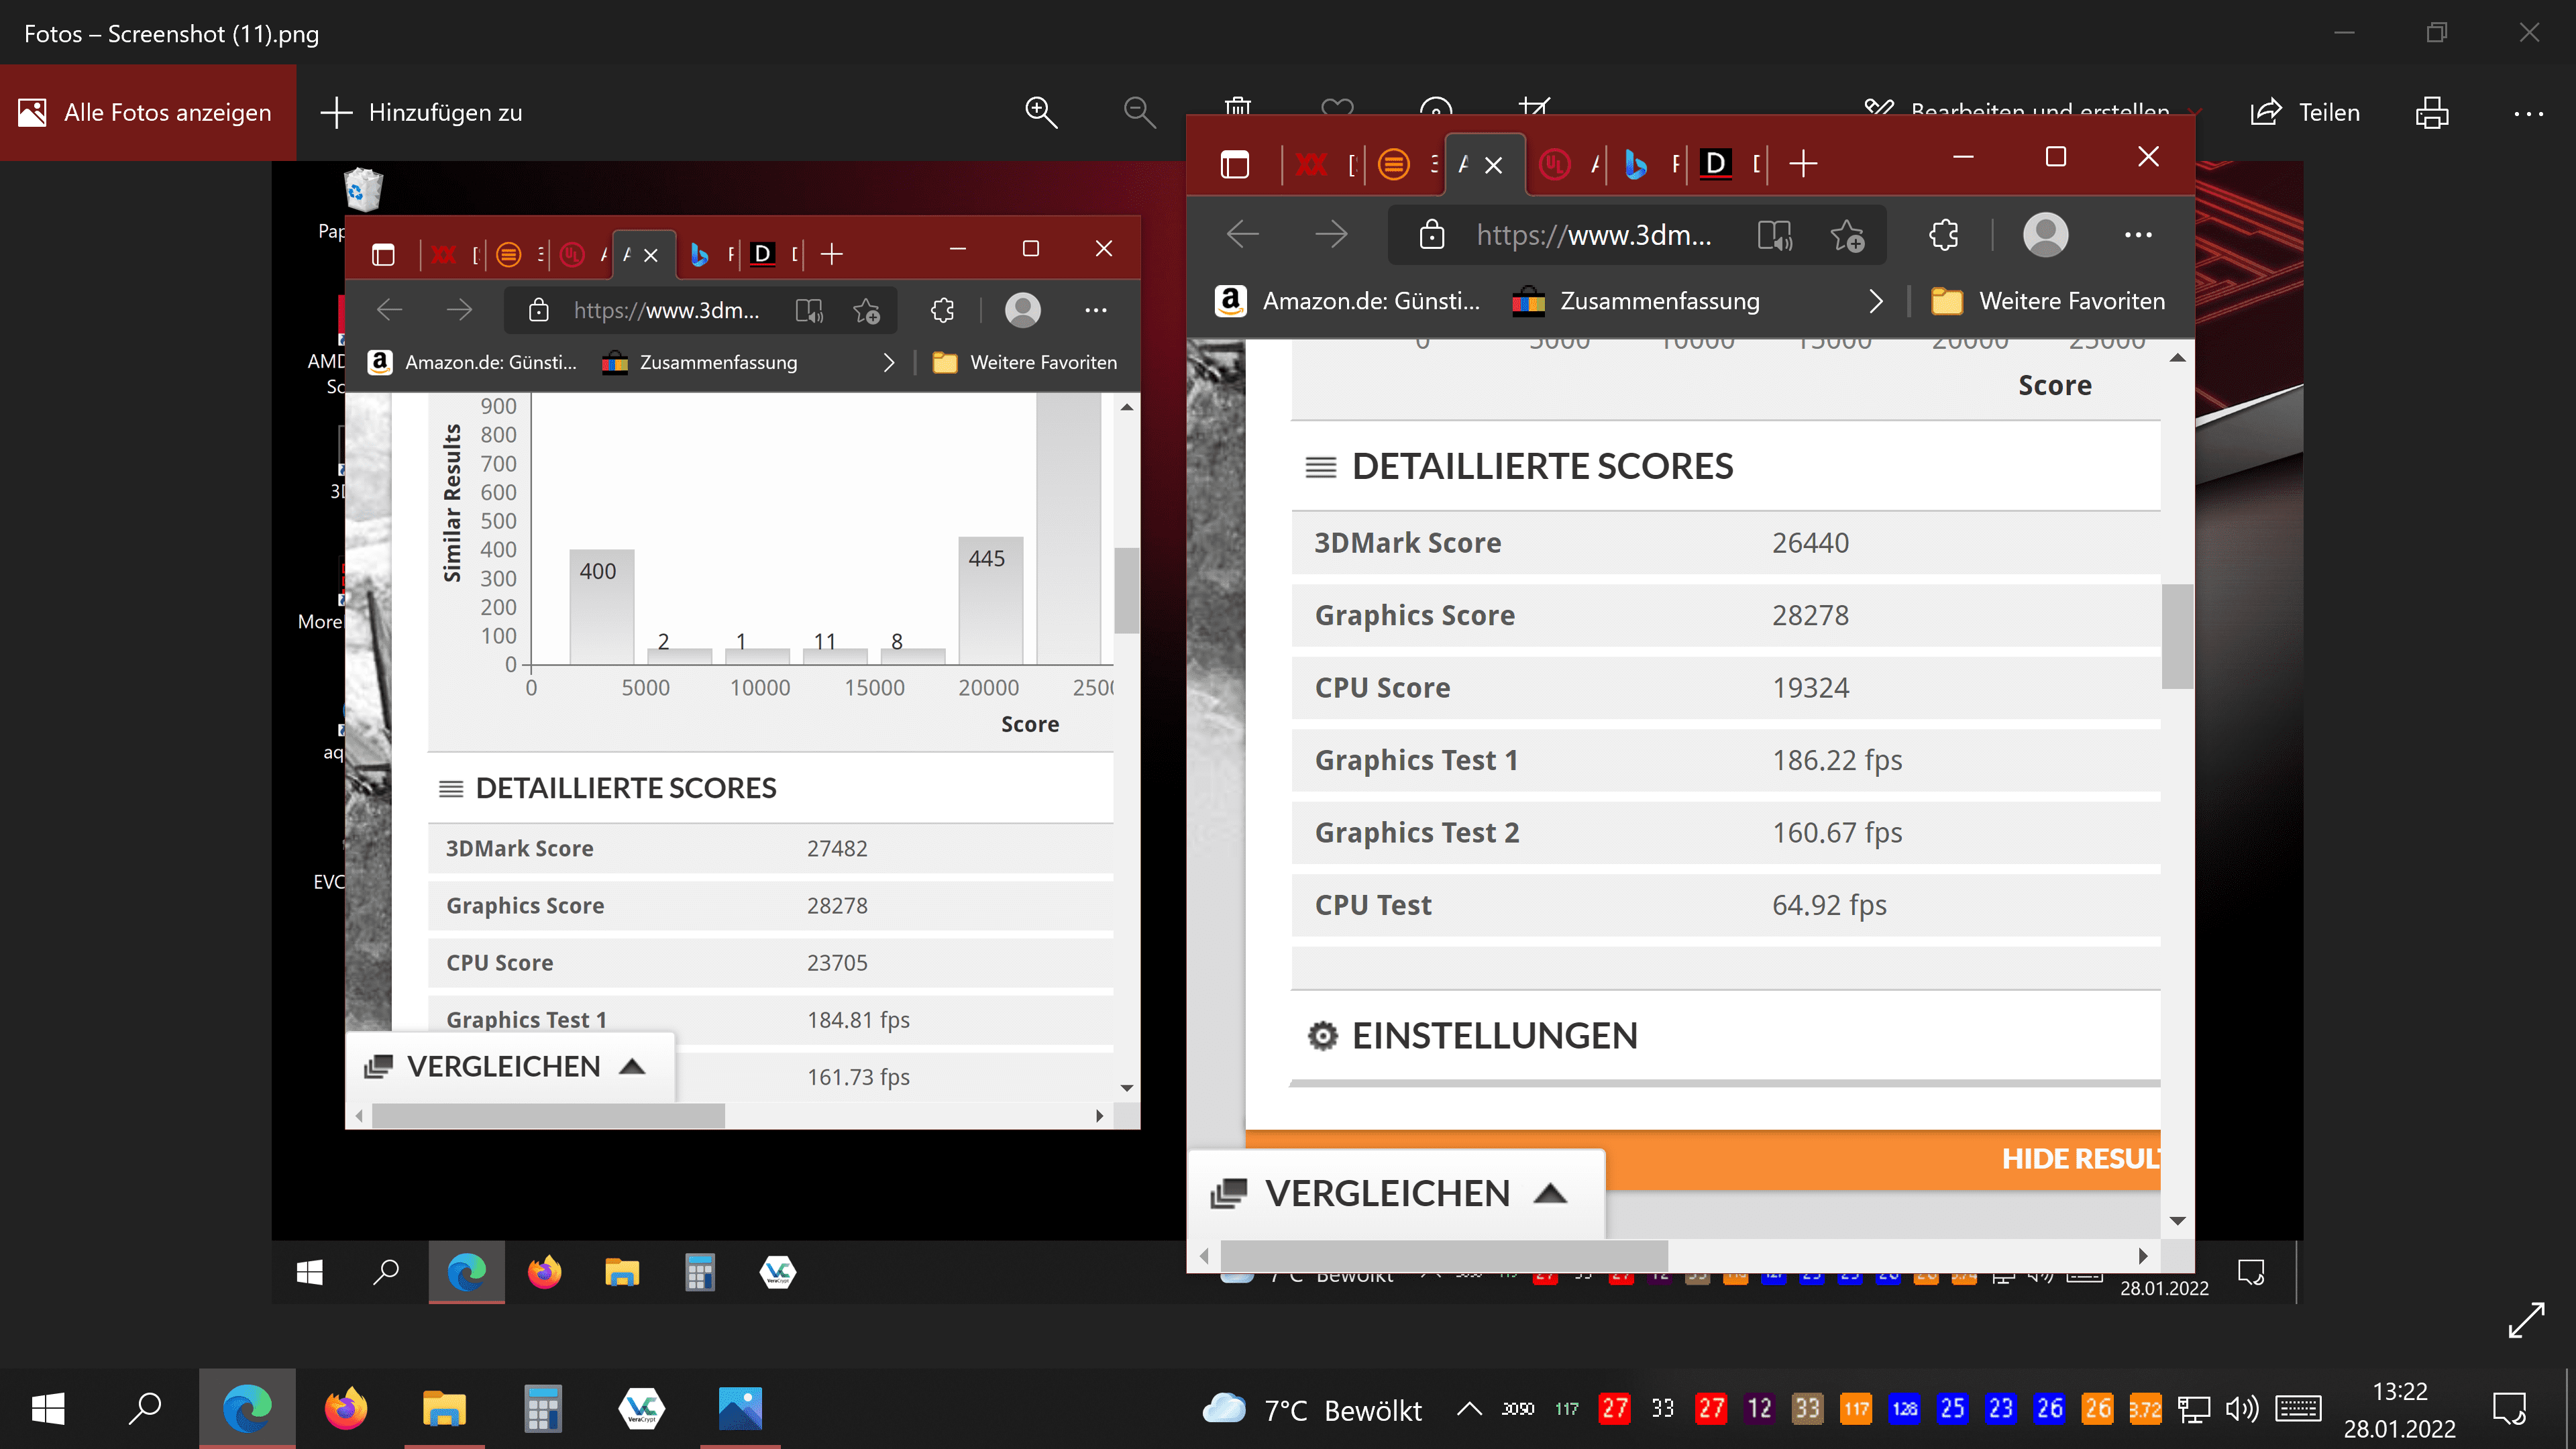Click the Teilen share button
The height and width of the screenshot is (1449, 2576).
coord(2305,112)
